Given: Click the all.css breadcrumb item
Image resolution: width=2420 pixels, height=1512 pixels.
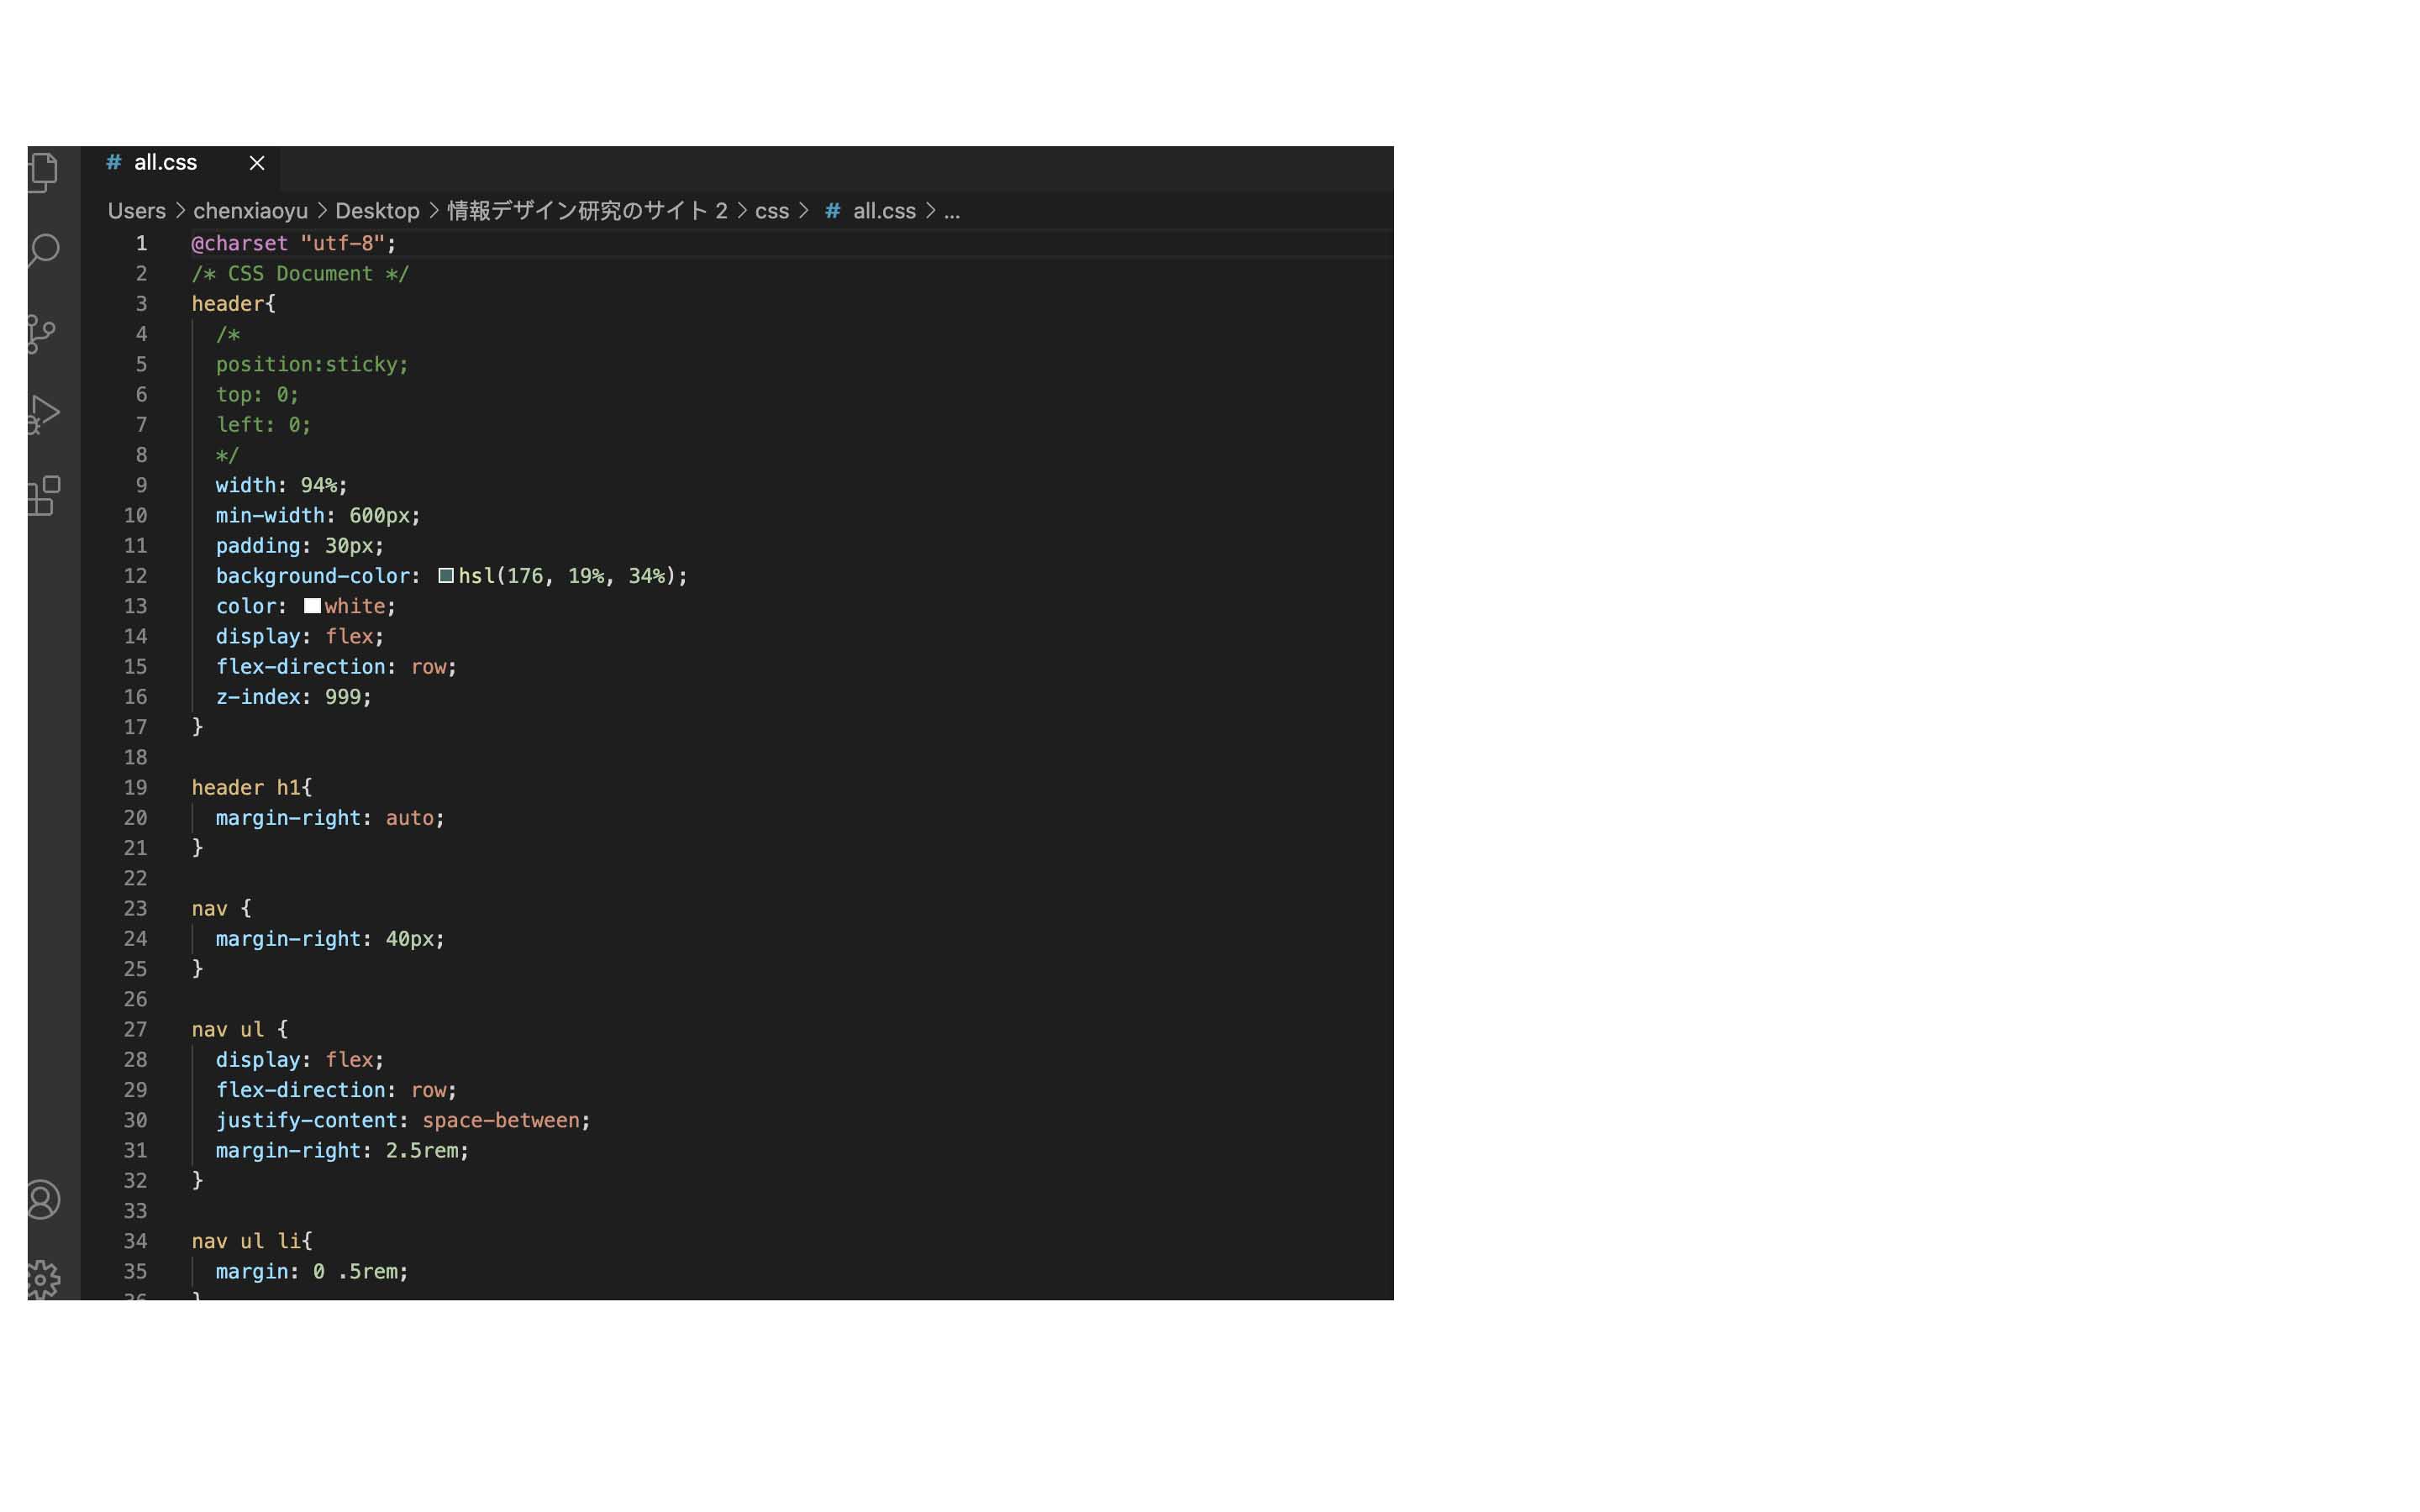Looking at the screenshot, I should [x=883, y=211].
